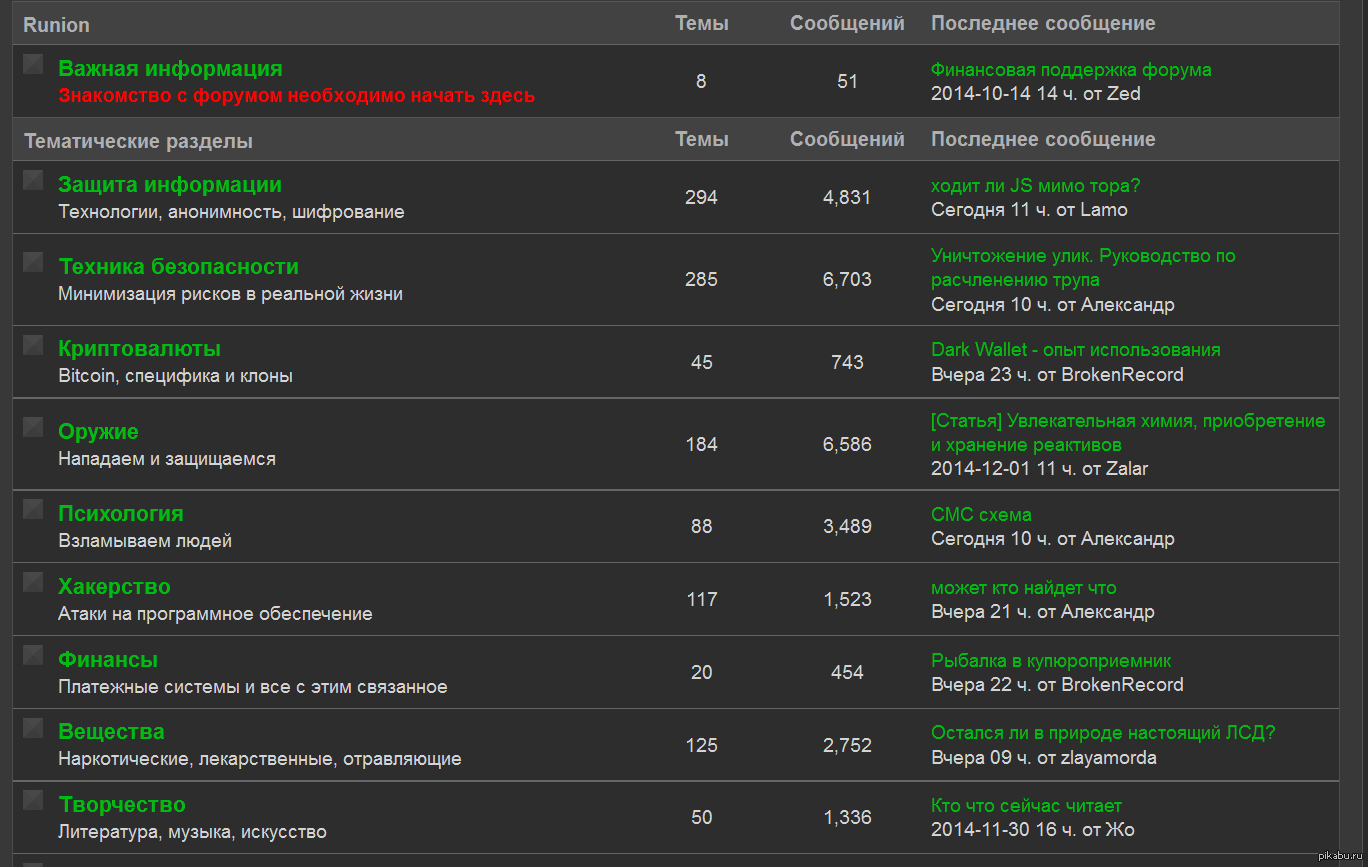Click the forum icon next to Психология
This screenshot has height=867, width=1368.
click(x=33, y=509)
